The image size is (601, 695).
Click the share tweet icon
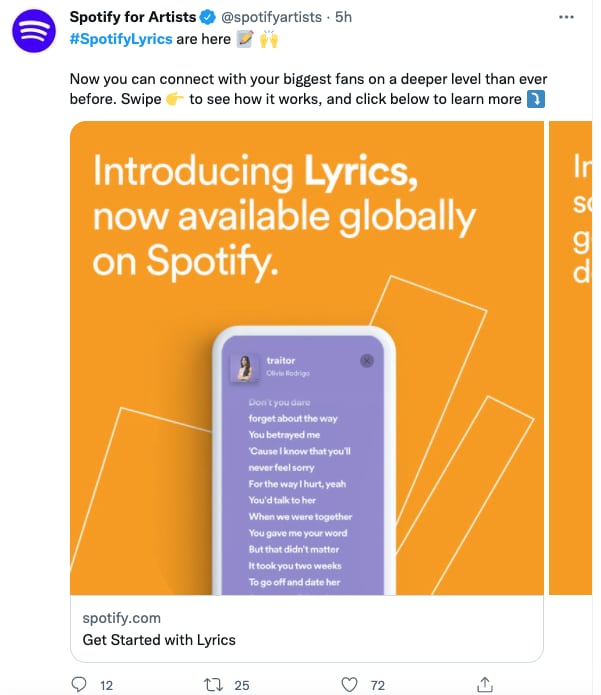tap(484, 684)
